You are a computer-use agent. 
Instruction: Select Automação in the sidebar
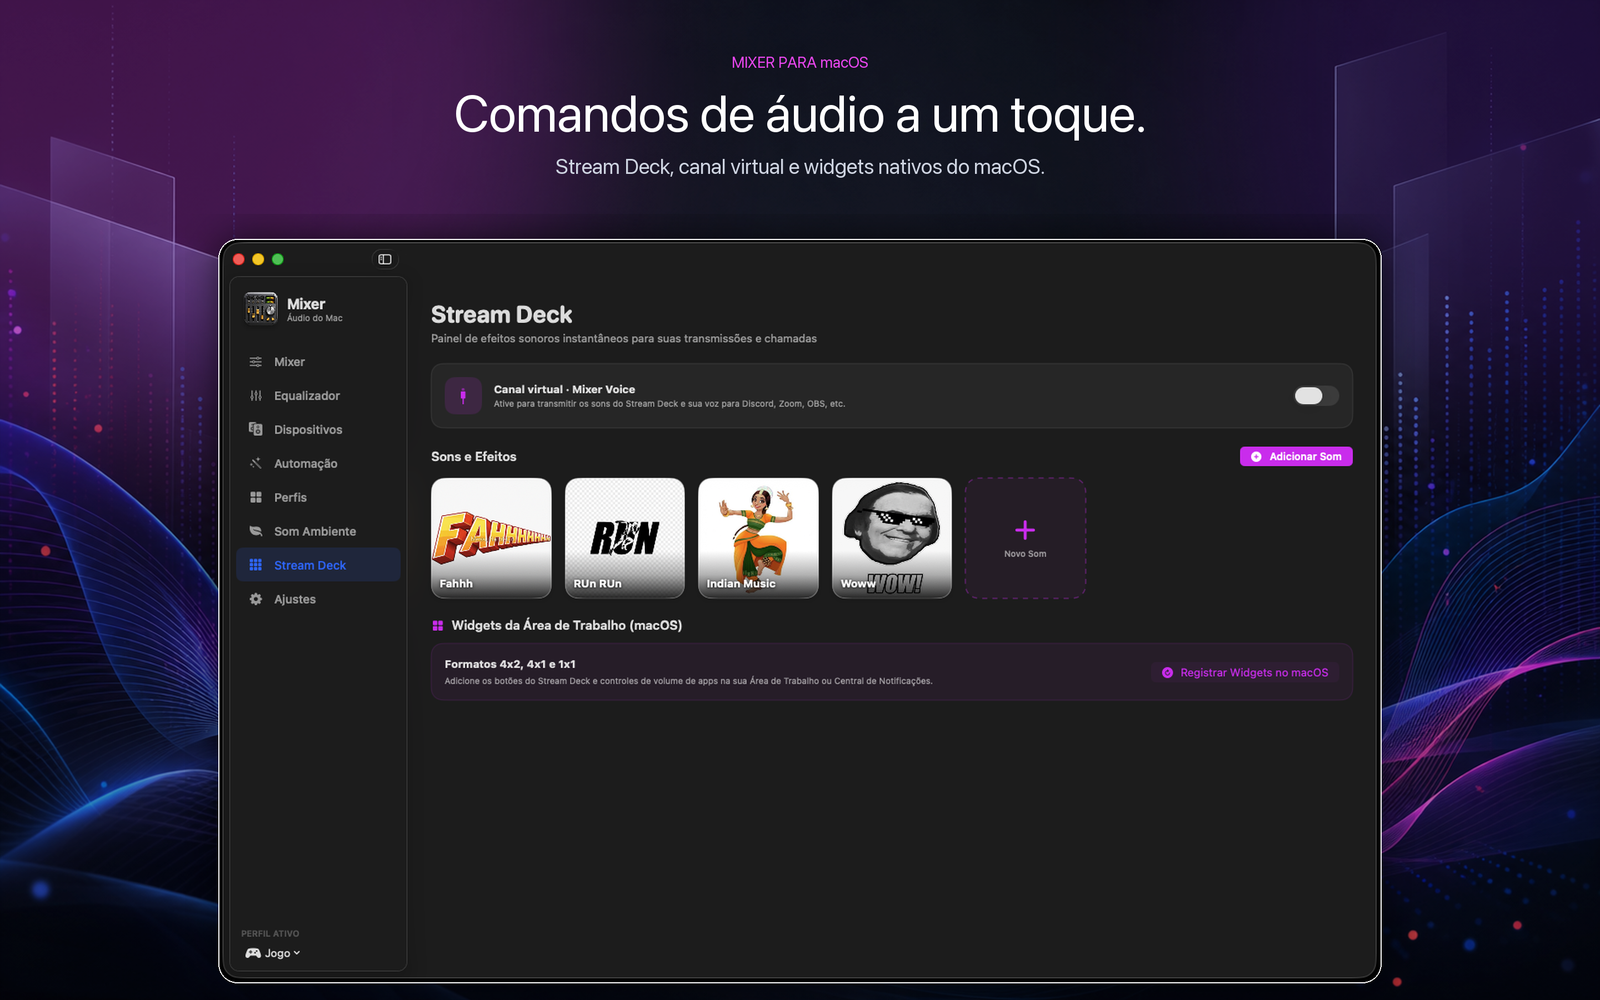[318, 464]
